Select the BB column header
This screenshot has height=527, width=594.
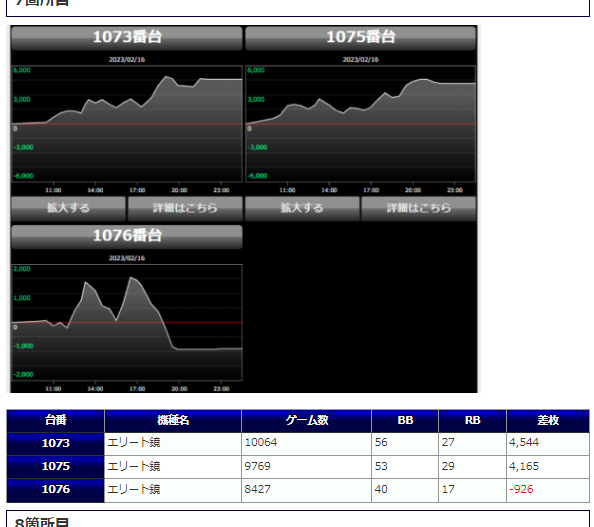pyautogui.click(x=405, y=421)
